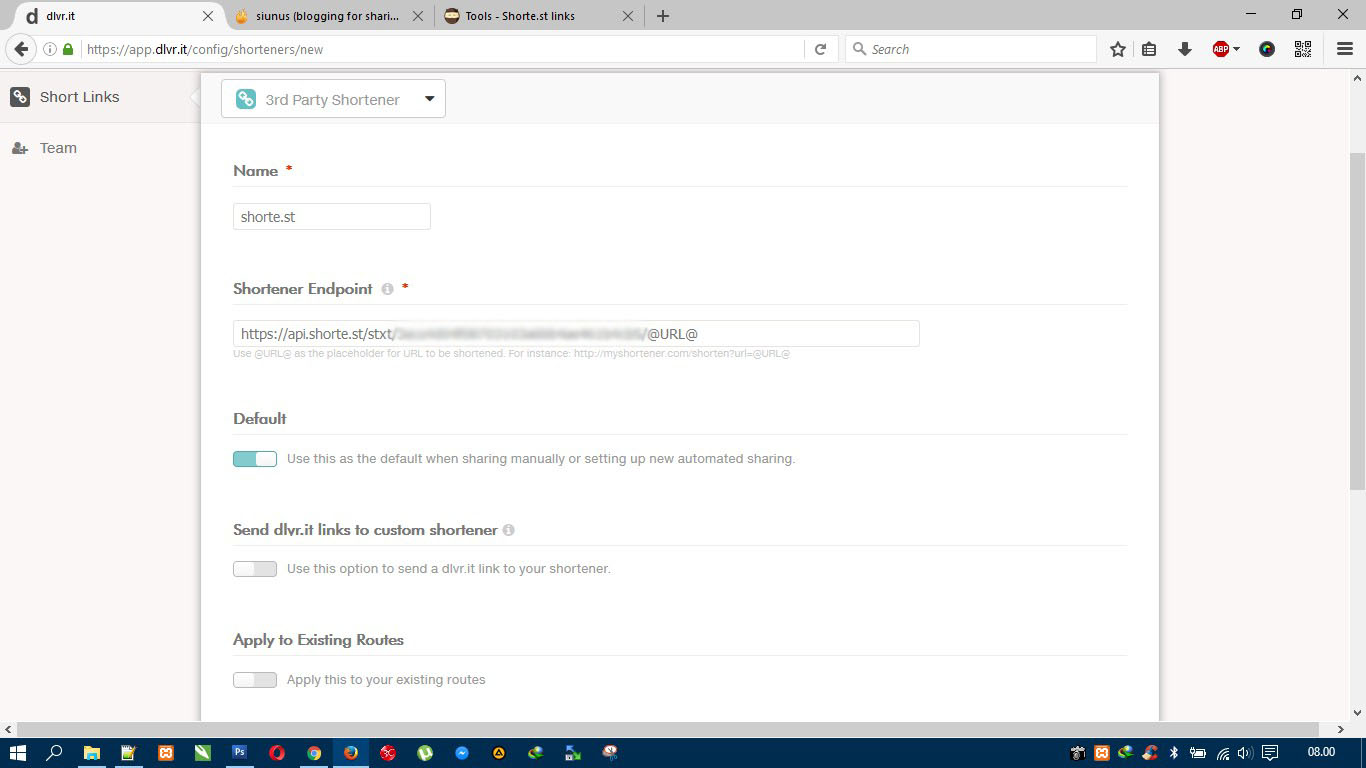Screen dimensions: 1366x768
Task: Open the Firefox hamburger menu
Action: click(1345, 49)
